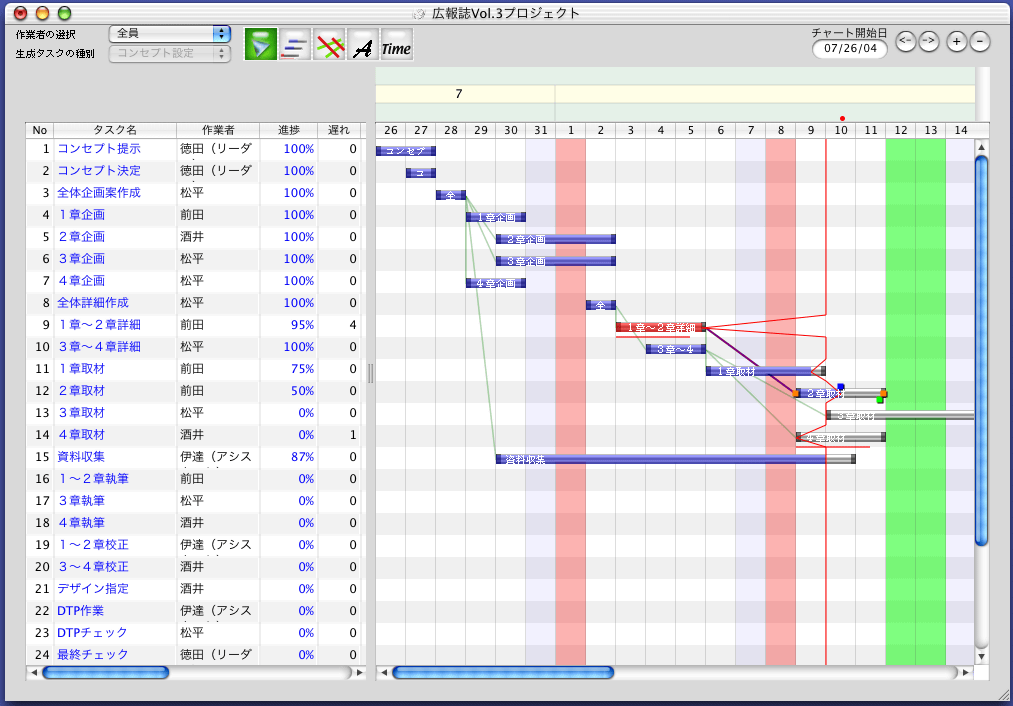
Task: Select task DTPチェック
Action: [x=92, y=632]
